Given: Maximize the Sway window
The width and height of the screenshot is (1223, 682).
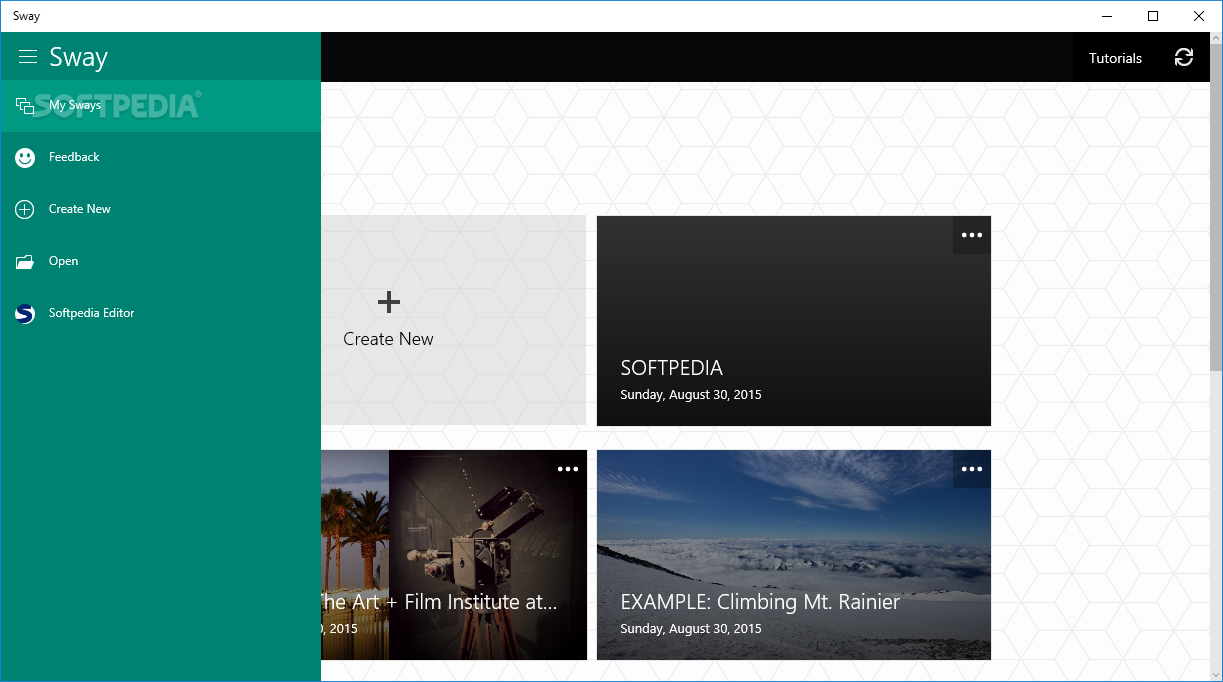Looking at the screenshot, I should pos(1153,16).
